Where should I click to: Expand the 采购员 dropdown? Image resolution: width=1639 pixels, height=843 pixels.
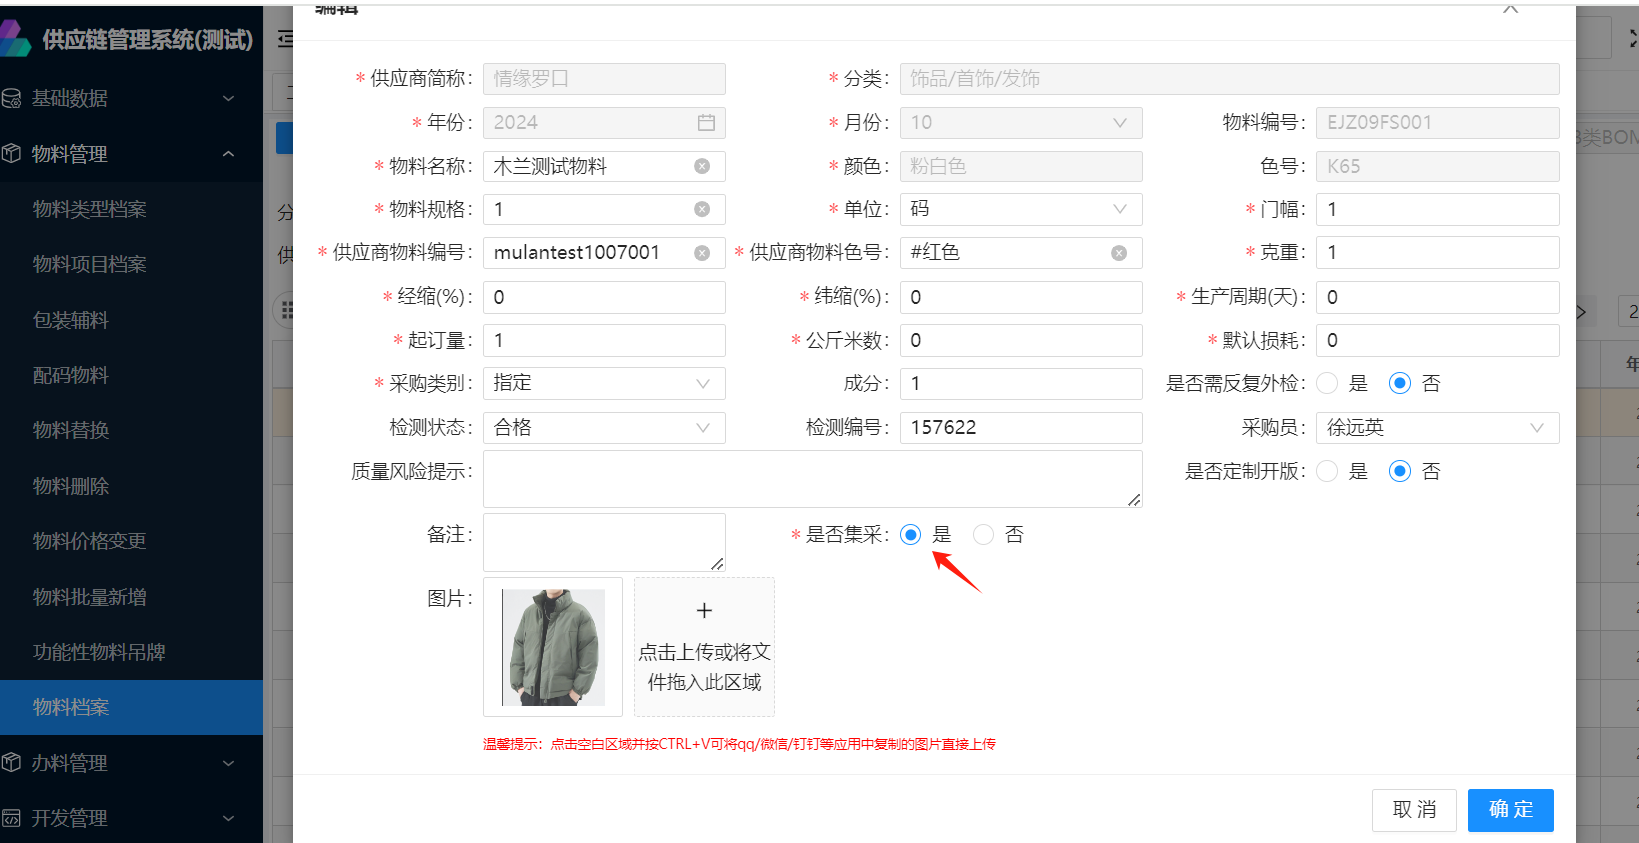click(x=1436, y=428)
